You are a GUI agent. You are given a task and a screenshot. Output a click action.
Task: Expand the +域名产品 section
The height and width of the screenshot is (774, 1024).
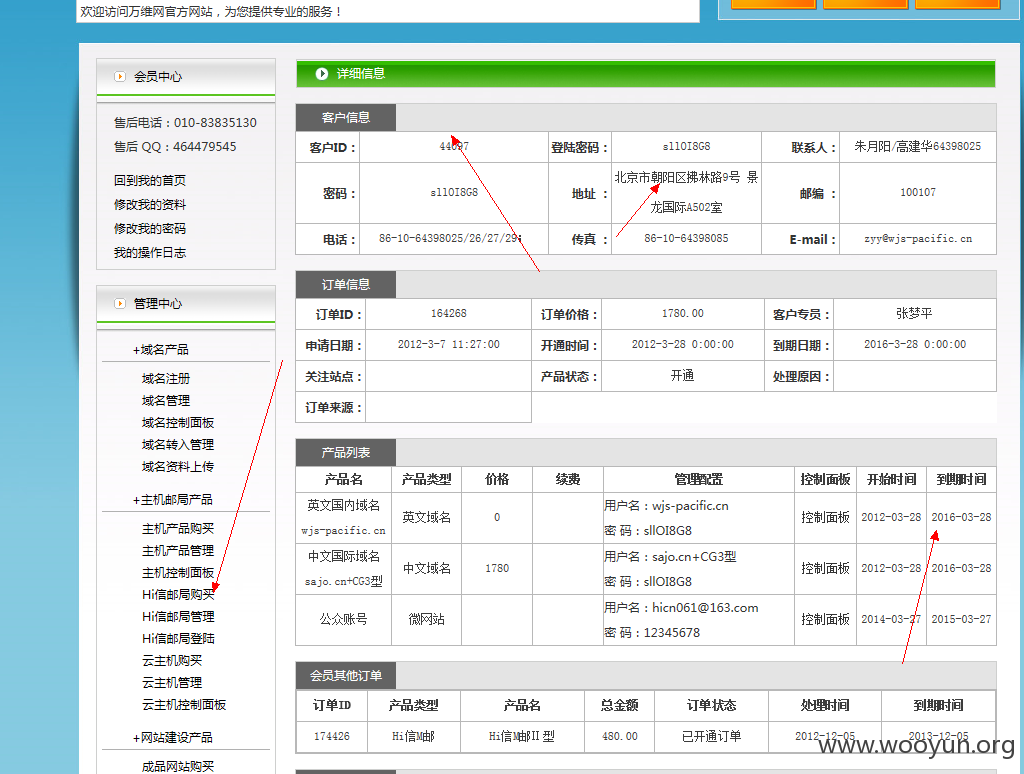point(161,350)
